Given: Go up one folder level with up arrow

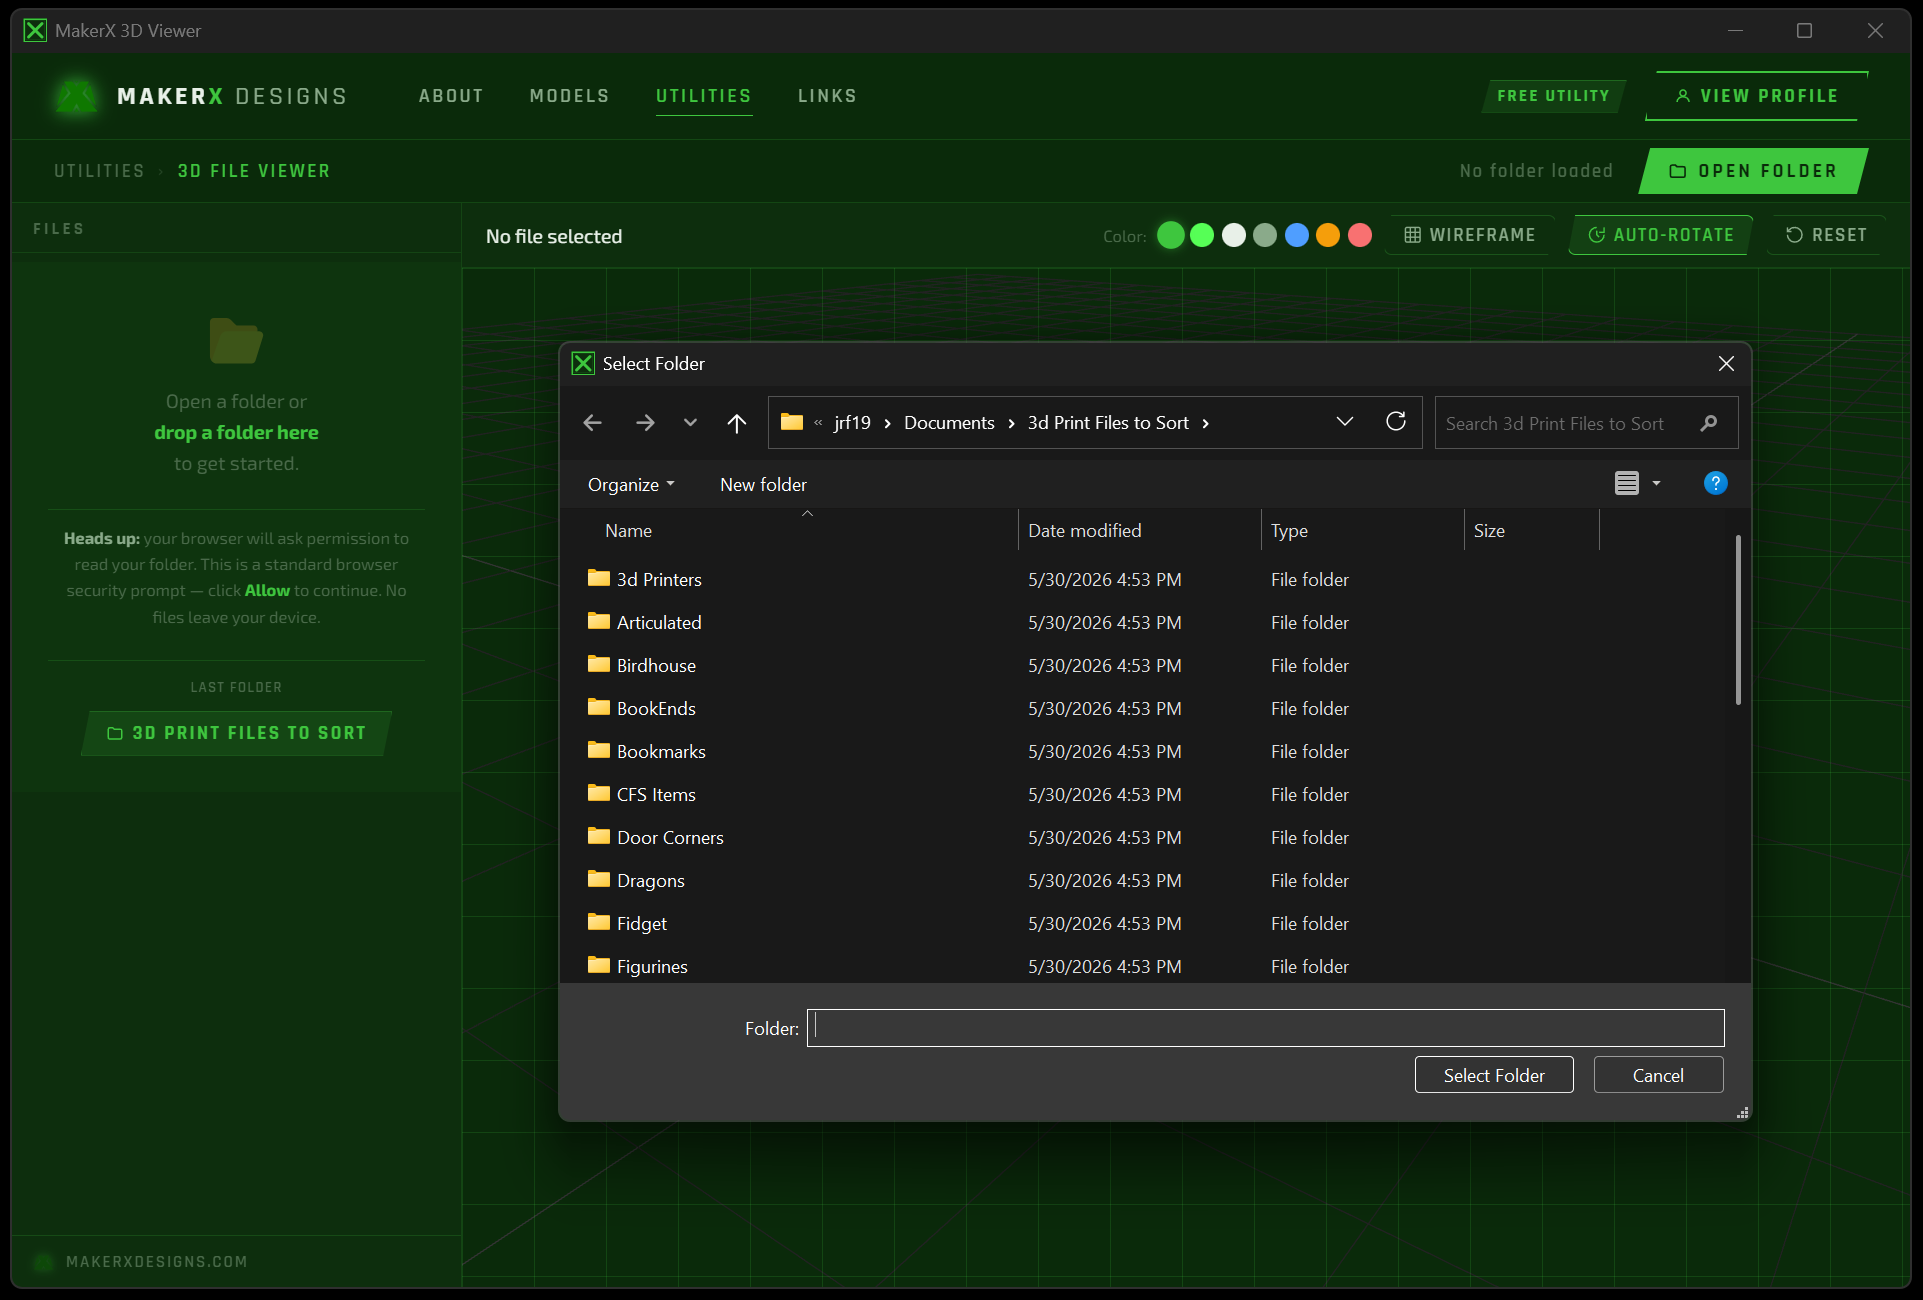Looking at the screenshot, I should click(737, 423).
